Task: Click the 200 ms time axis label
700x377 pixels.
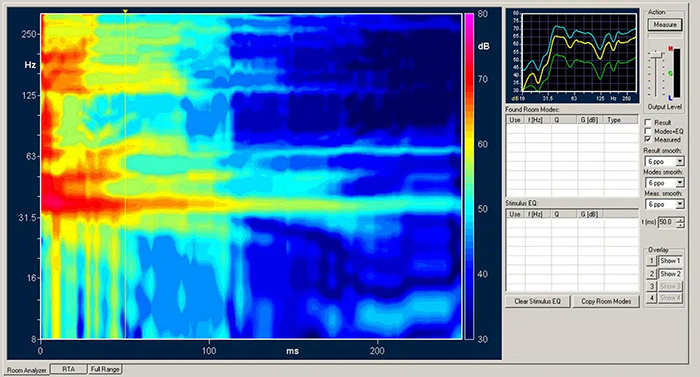Action: pyautogui.click(x=377, y=351)
